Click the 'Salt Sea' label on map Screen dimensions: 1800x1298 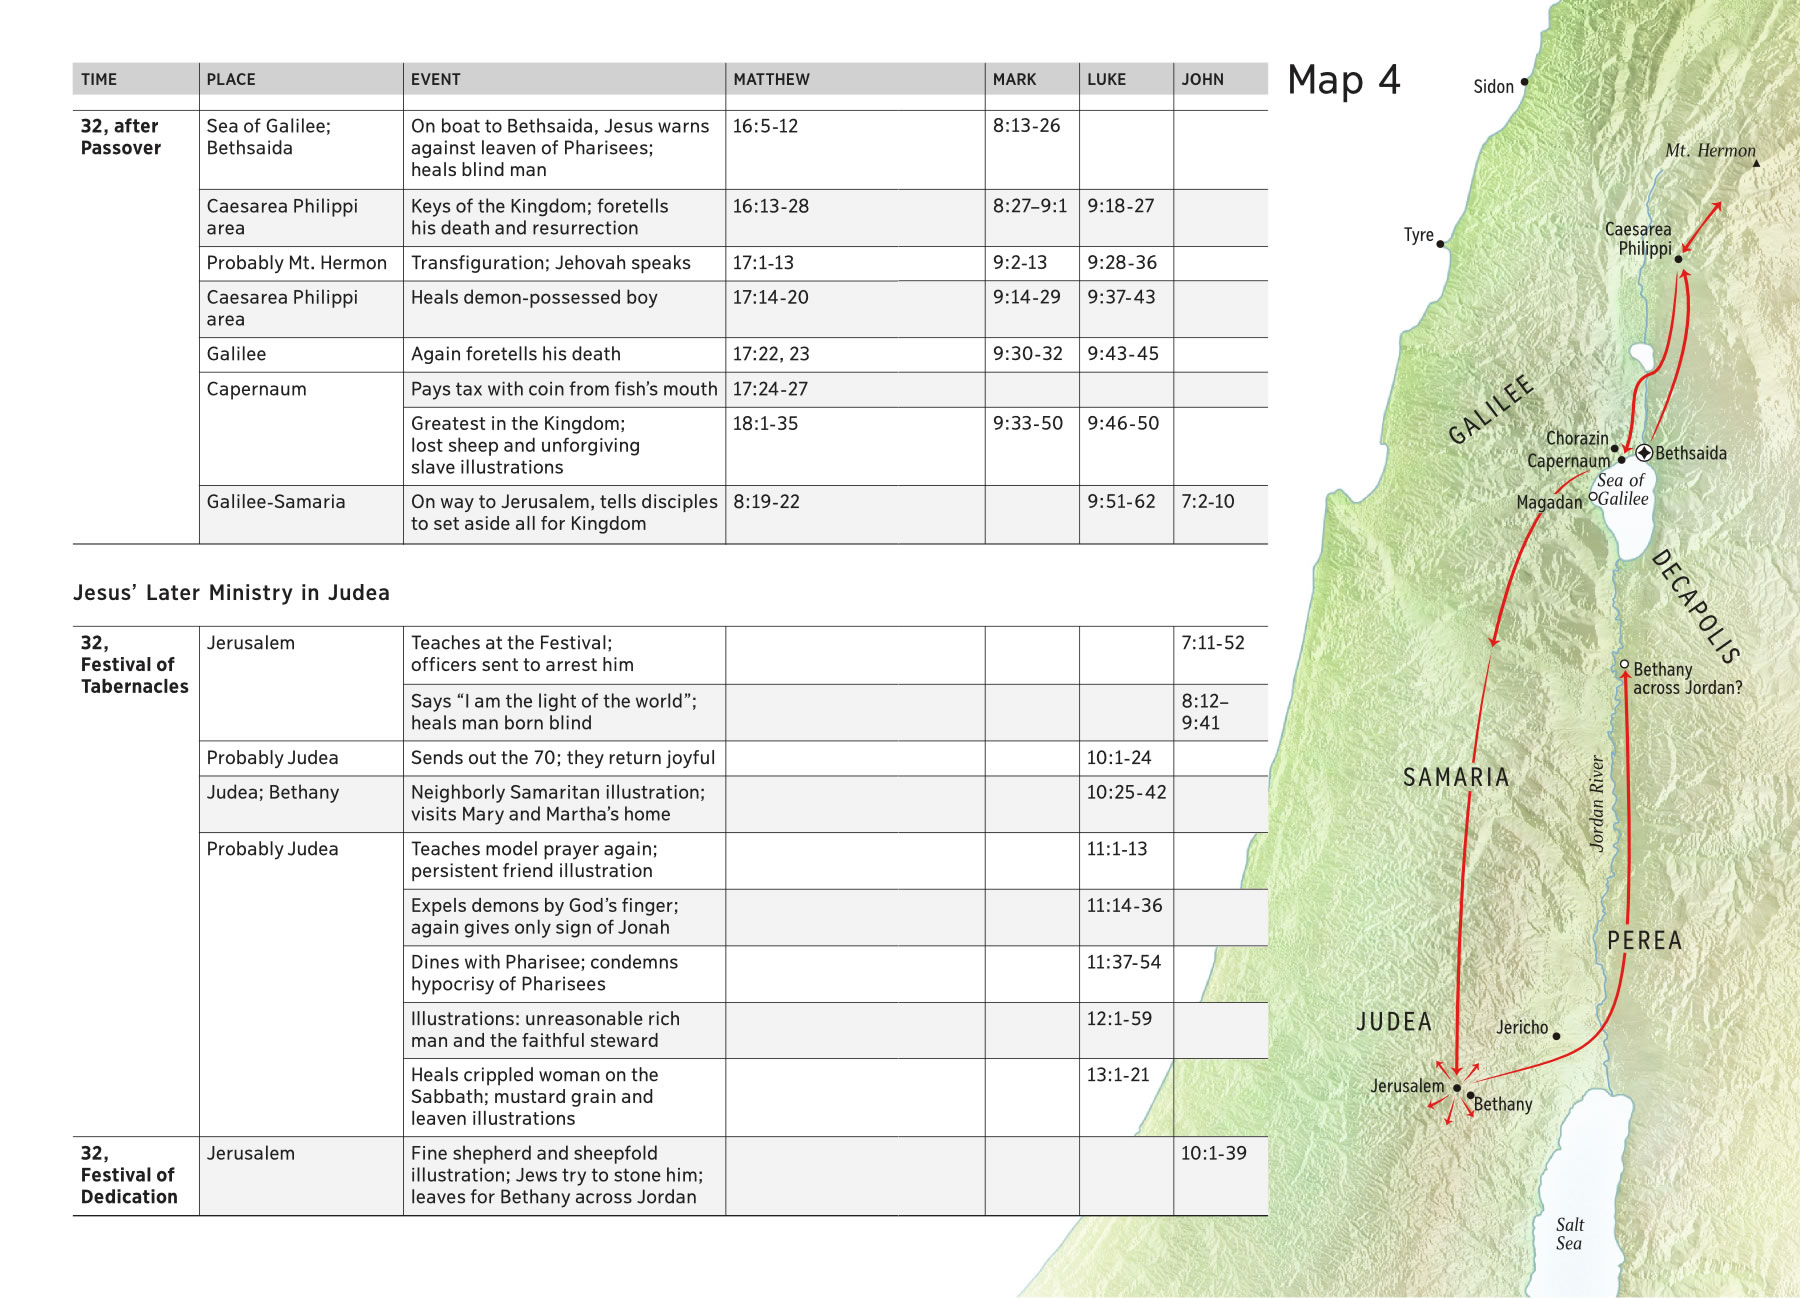(1569, 1234)
